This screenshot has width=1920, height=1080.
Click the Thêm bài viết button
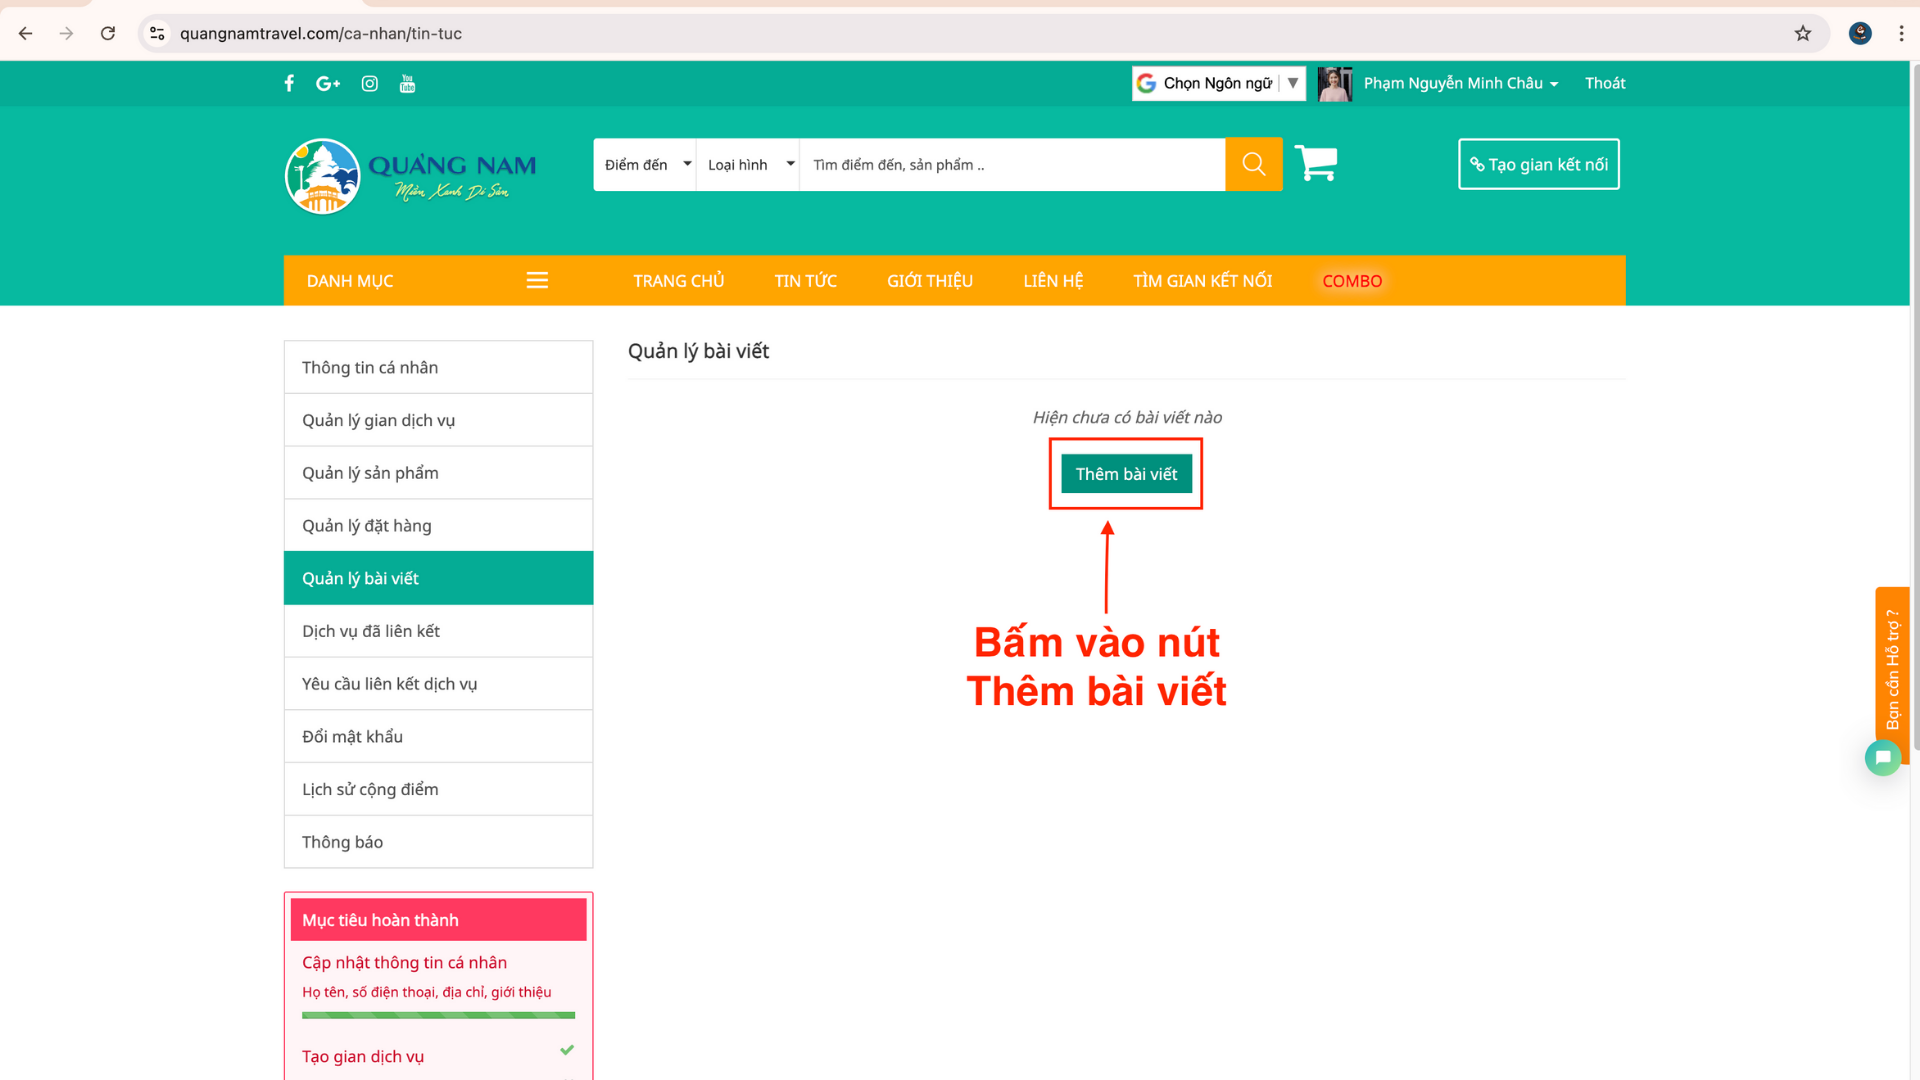tap(1126, 474)
